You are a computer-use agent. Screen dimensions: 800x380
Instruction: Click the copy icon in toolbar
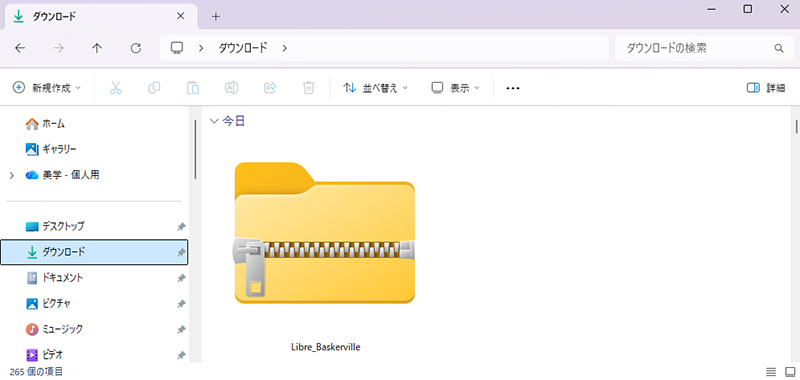(x=154, y=88)
